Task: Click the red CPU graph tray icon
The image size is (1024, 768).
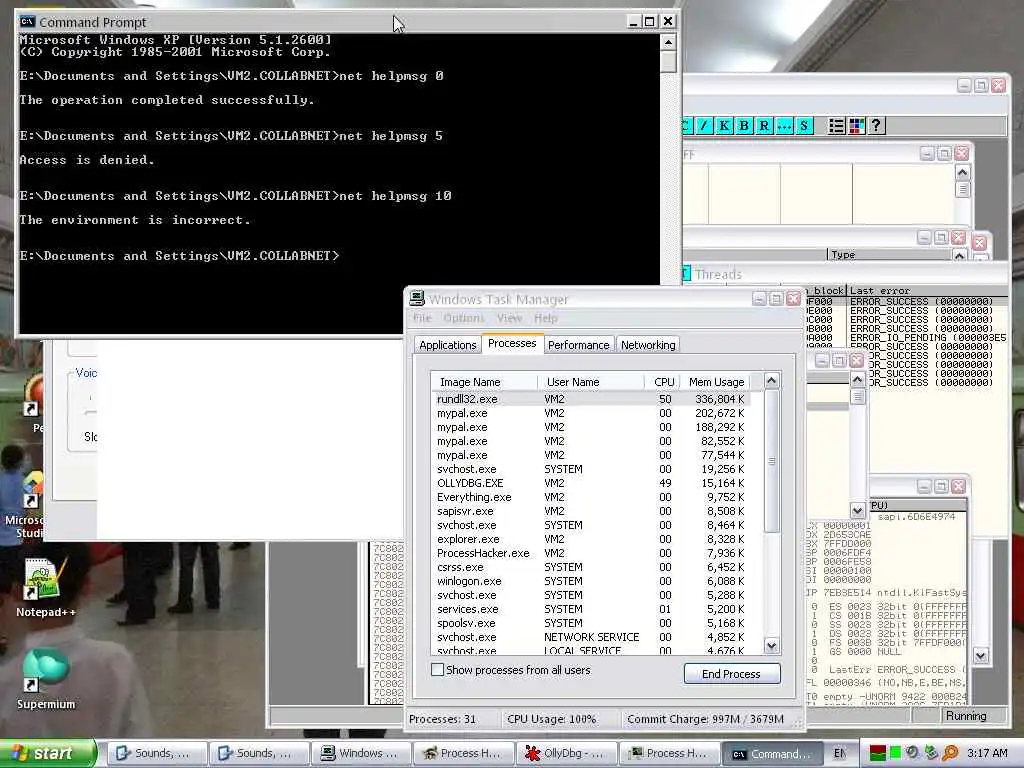Action: pos(878,753)
